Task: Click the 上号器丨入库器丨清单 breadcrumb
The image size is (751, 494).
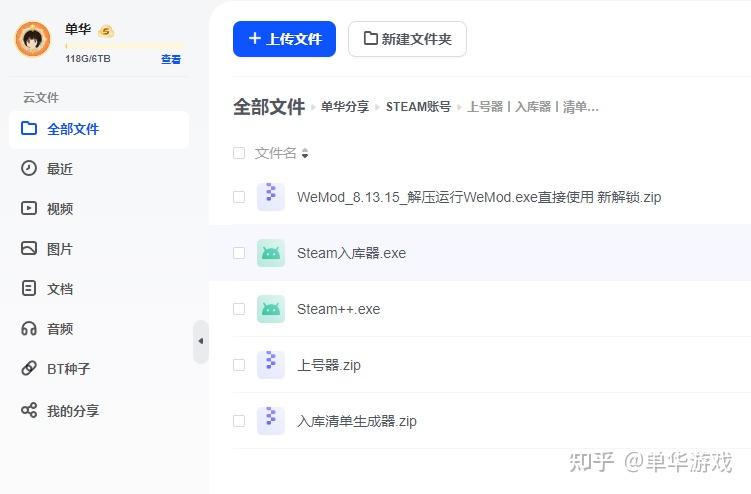Action: [x=533, y=106]
